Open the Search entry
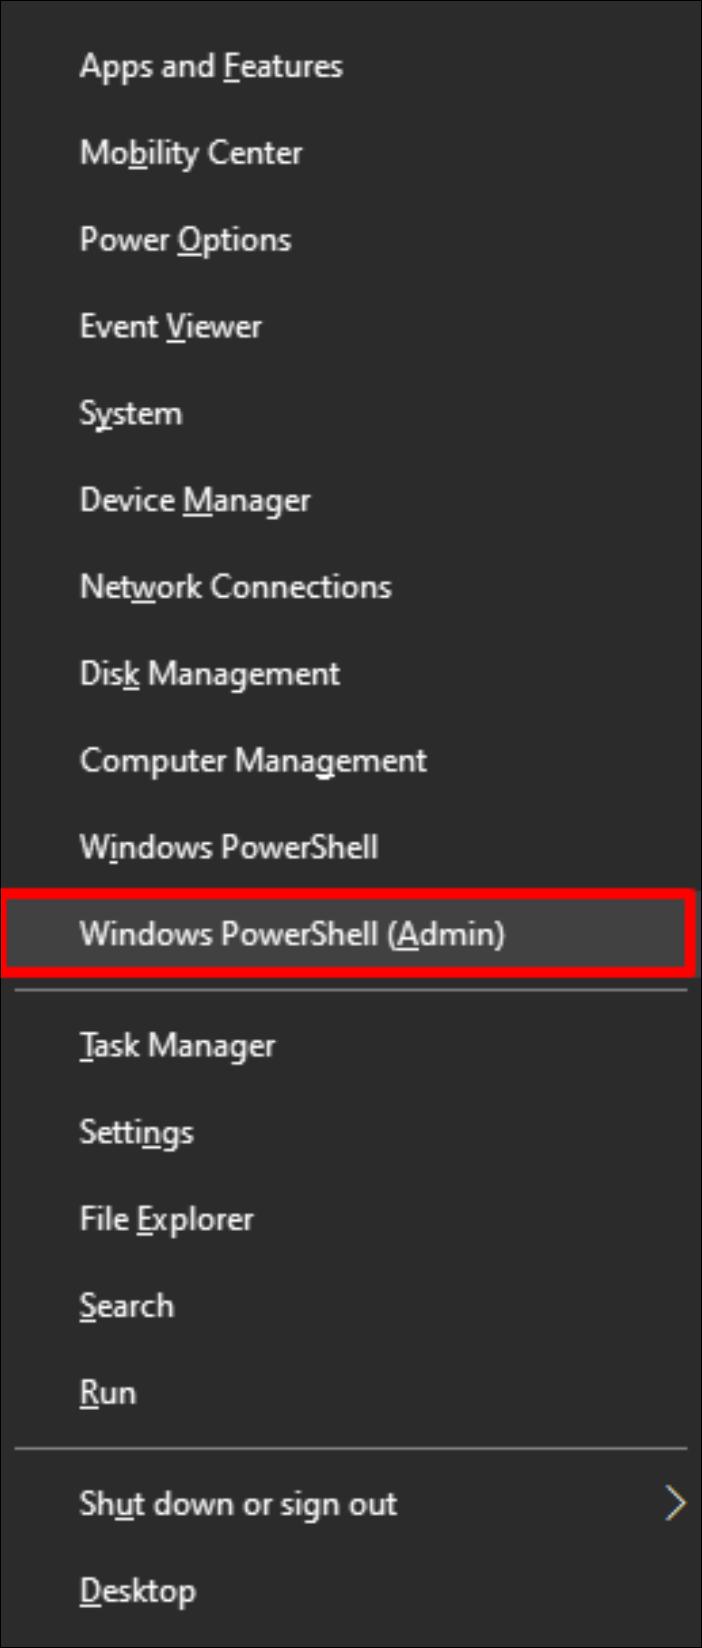 (126, 1305)
